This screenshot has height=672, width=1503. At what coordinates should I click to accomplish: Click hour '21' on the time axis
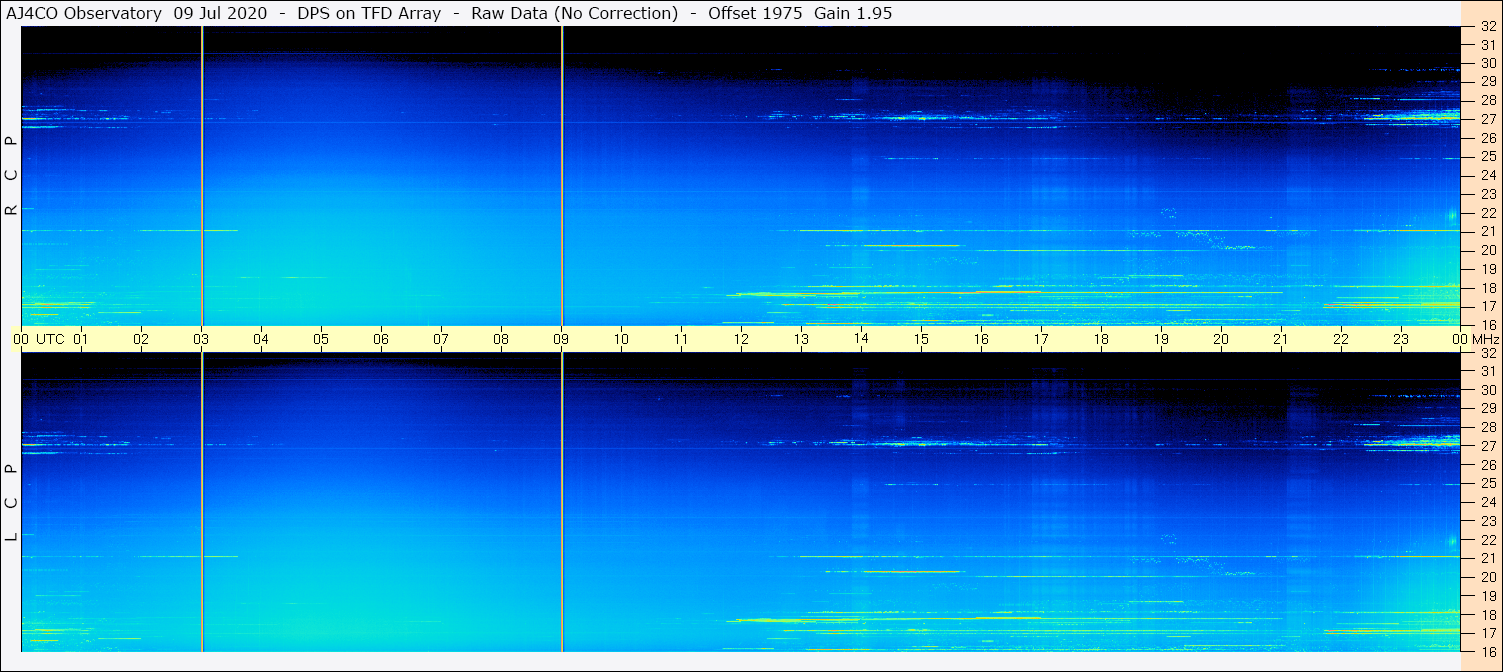(1281, 339)
